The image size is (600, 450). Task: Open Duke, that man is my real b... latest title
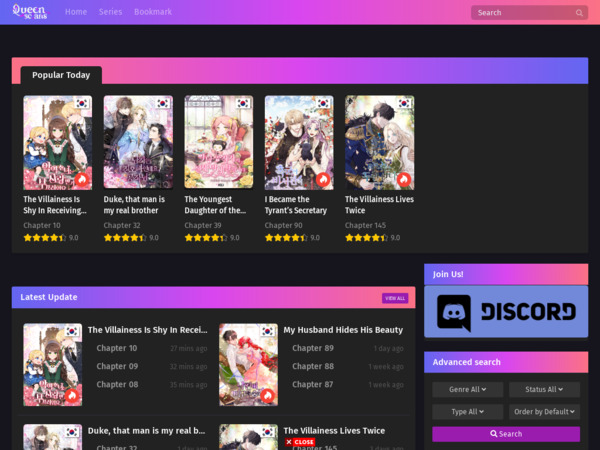pos(147,431)
